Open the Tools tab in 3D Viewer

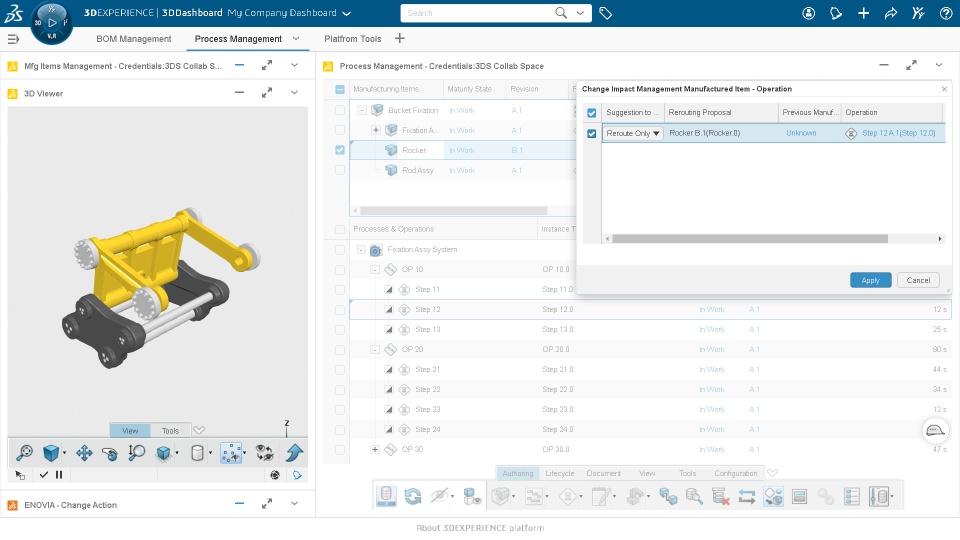pyautogui.click(x=170, y=430)
